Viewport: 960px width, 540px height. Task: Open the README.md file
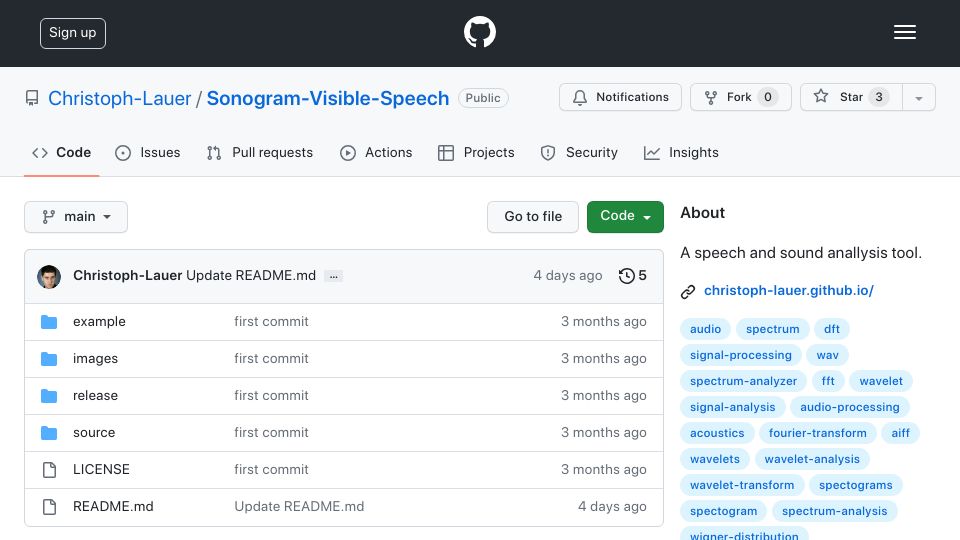point(113,506)
